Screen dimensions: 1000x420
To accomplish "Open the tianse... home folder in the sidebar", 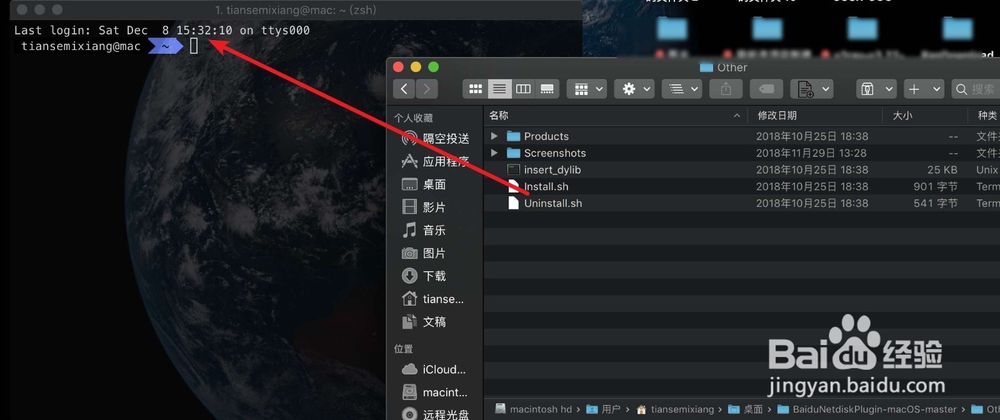I will (x=433, y=299).
